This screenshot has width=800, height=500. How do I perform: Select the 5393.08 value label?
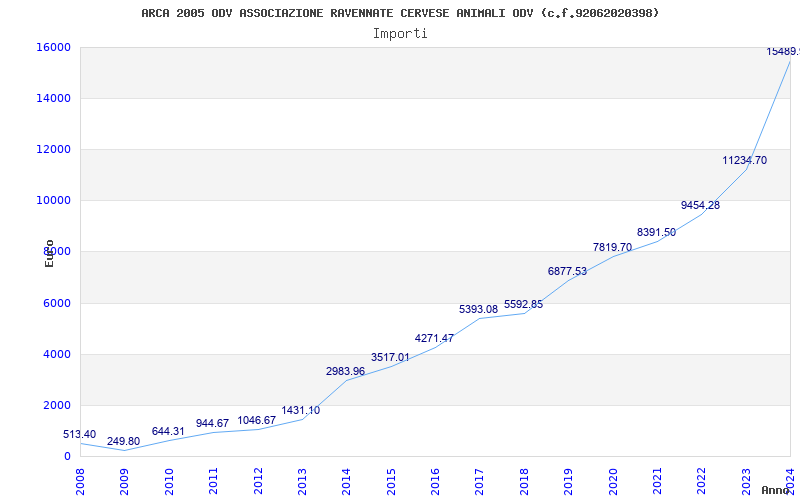coord(478,309)
